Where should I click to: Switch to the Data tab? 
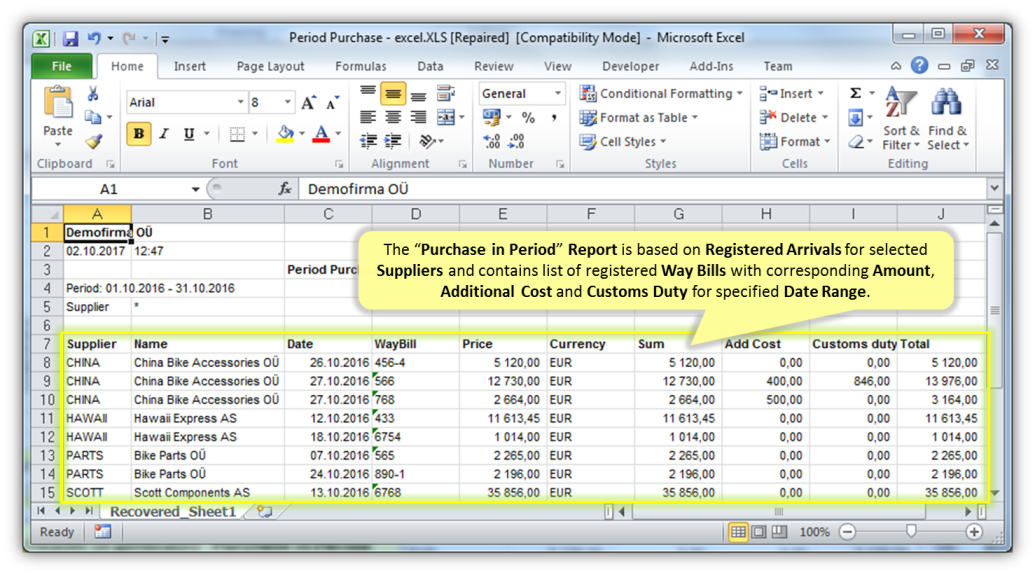tap(430, 66)
